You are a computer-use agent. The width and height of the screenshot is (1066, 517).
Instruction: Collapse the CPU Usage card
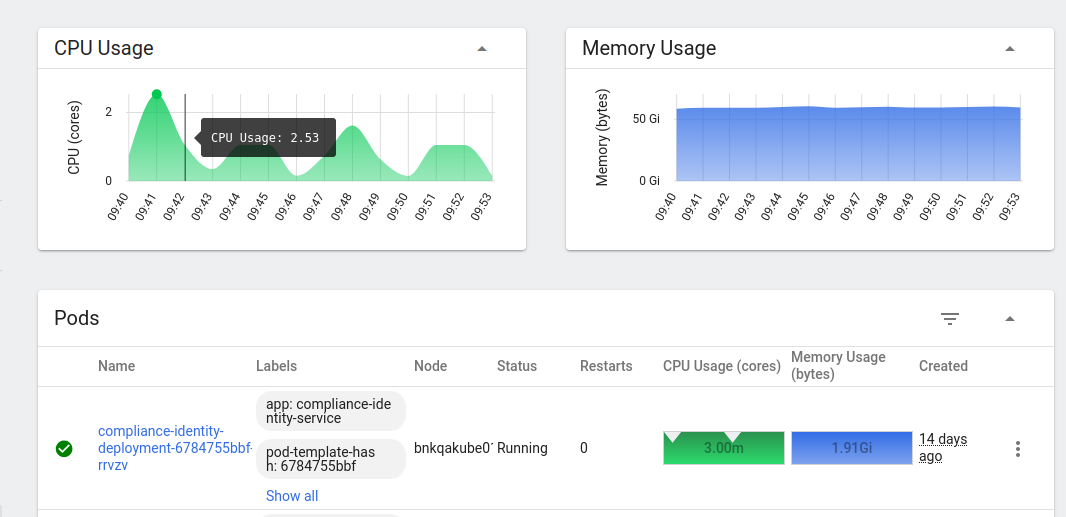click(482, 48)
